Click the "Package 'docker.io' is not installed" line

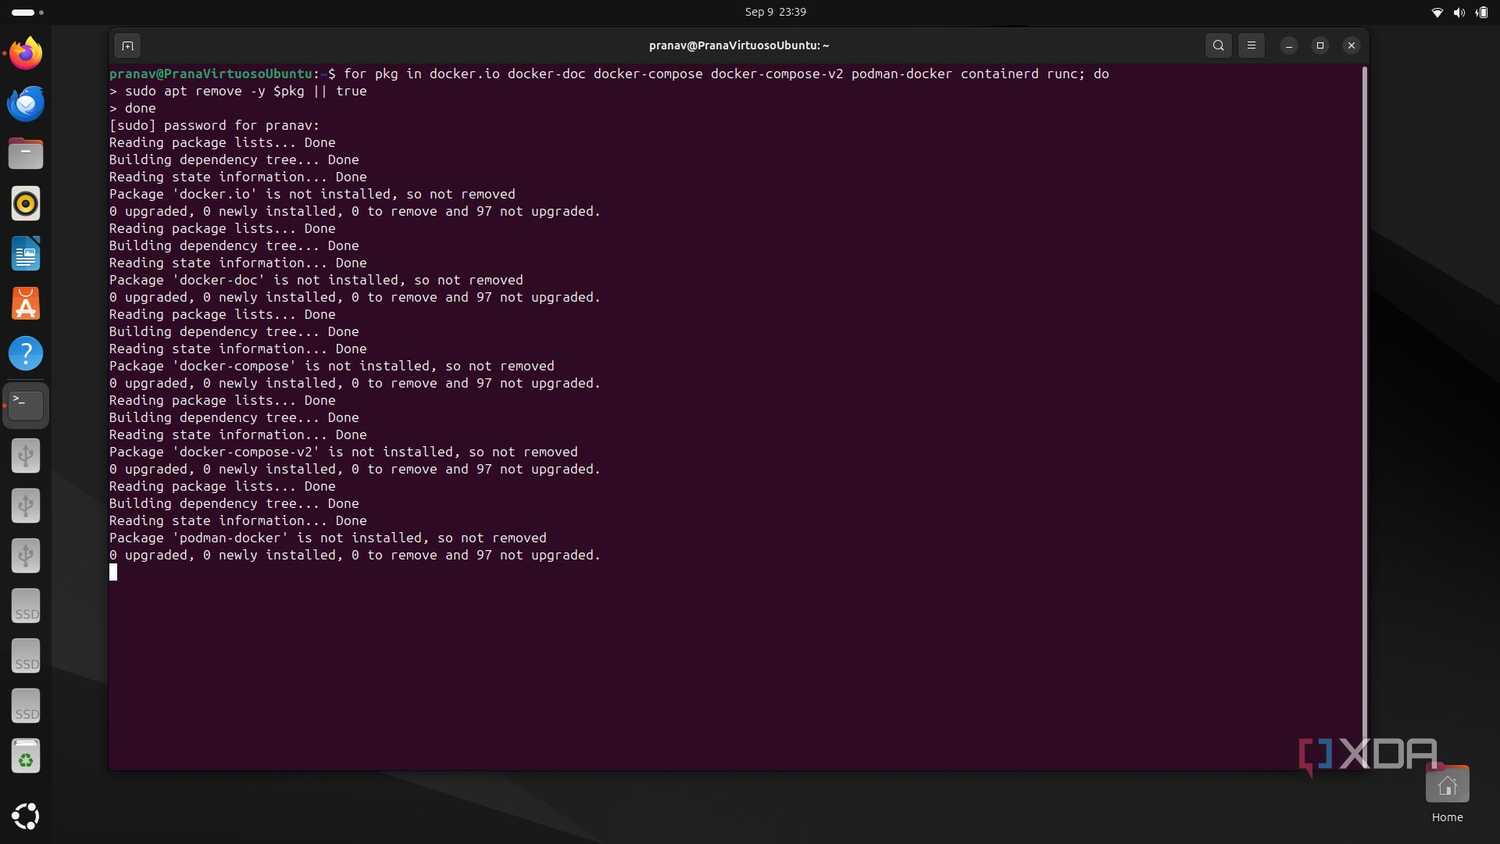[312, 194]
